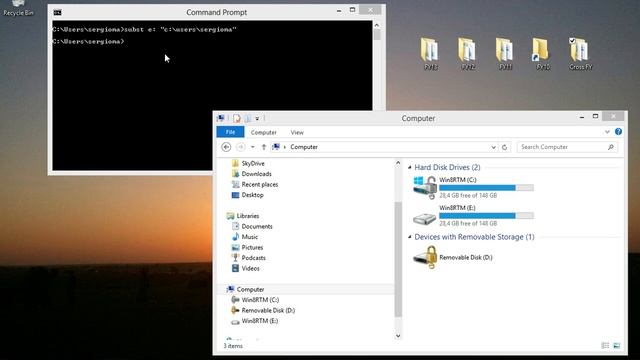Click Computer in the address bar path
640x360 pixels.
point(304,147)
